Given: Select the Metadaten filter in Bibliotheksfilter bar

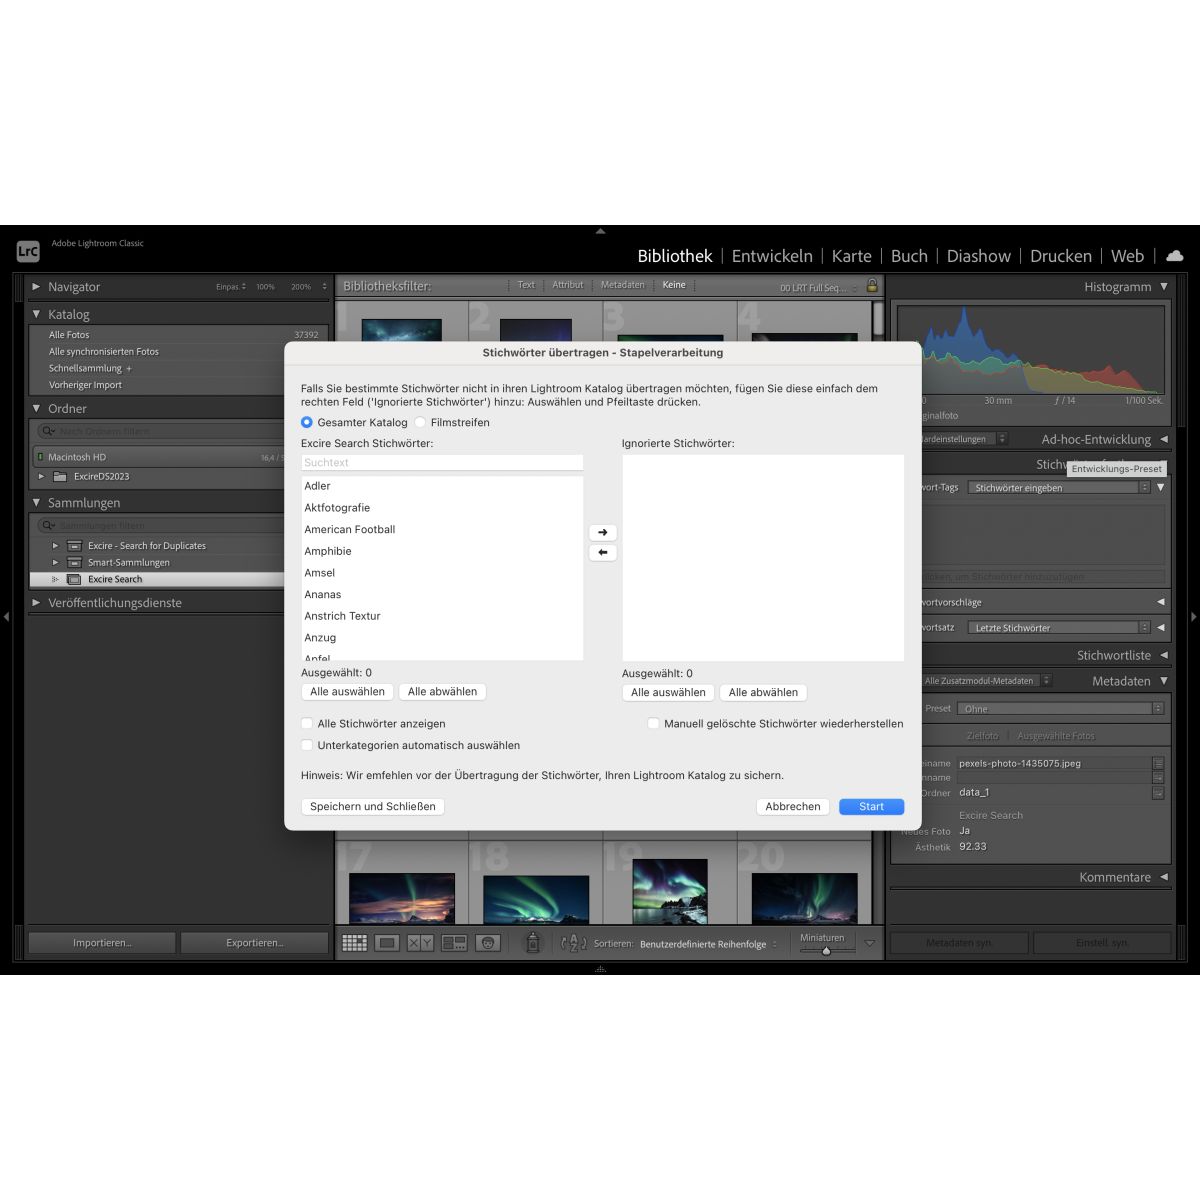Looking at the screenshot, I should (x=622, y=285).
